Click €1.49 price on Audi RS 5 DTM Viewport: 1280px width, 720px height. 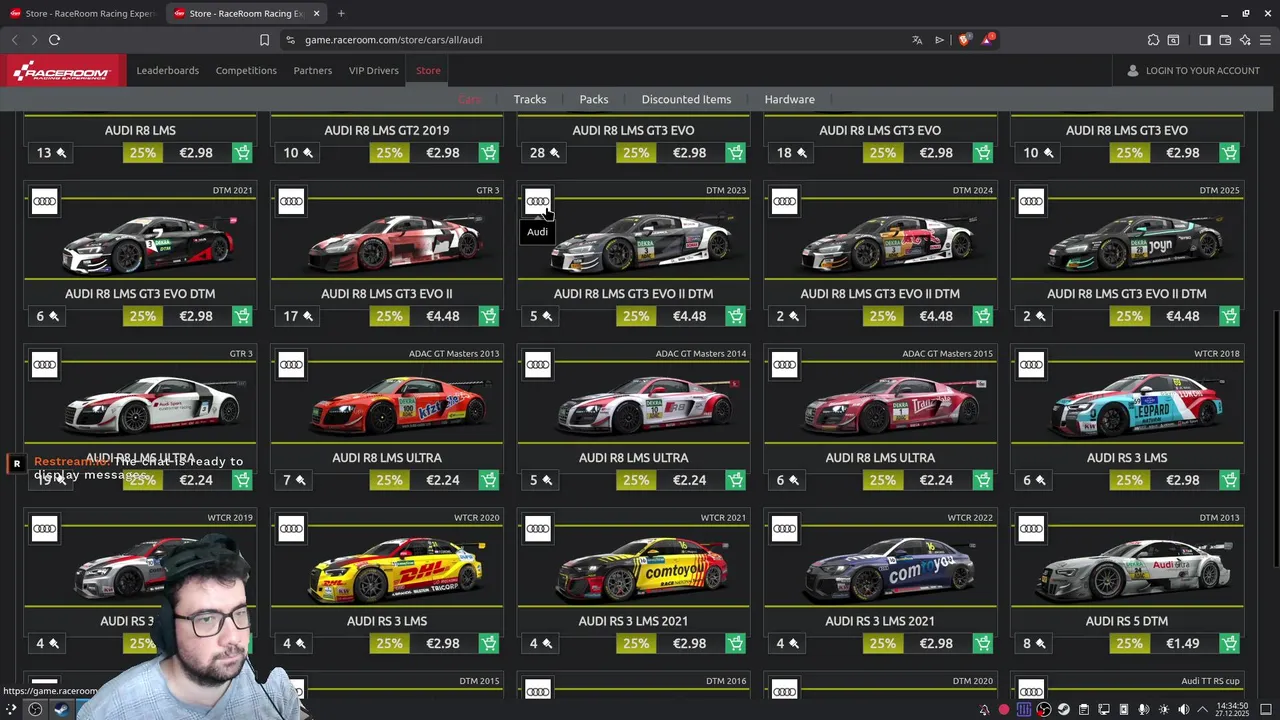click(x=1183, y=643)
